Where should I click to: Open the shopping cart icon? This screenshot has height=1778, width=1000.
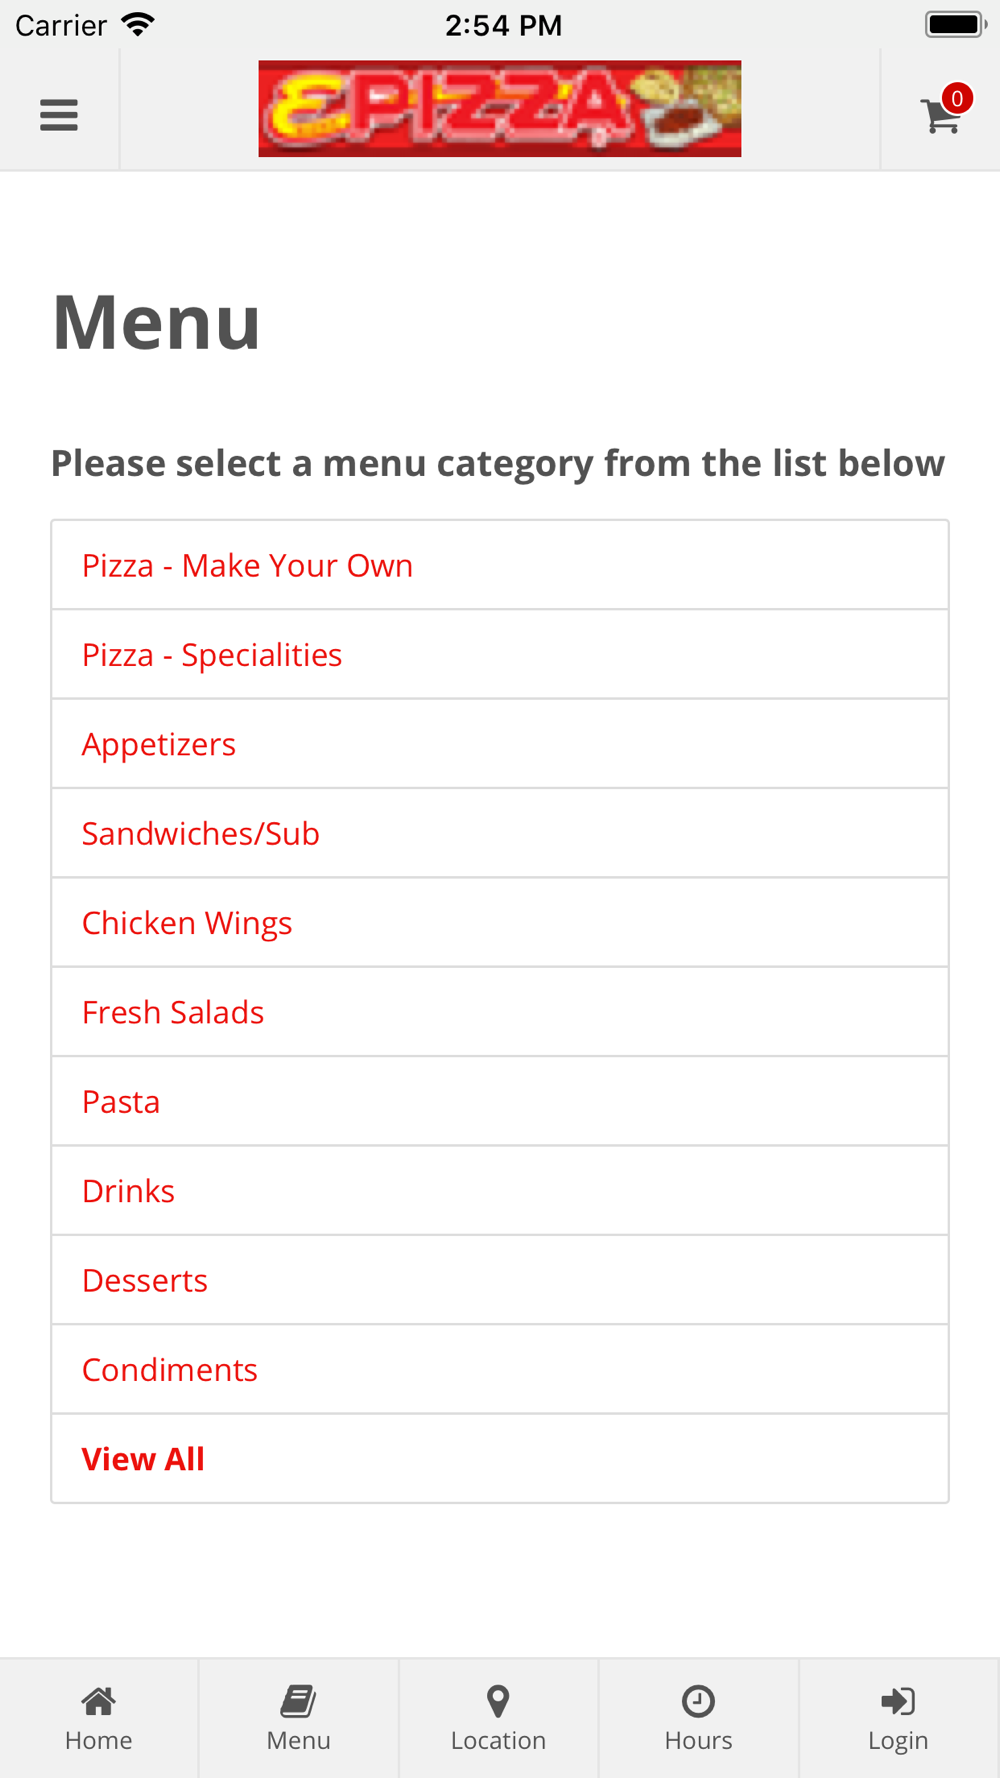940,117
